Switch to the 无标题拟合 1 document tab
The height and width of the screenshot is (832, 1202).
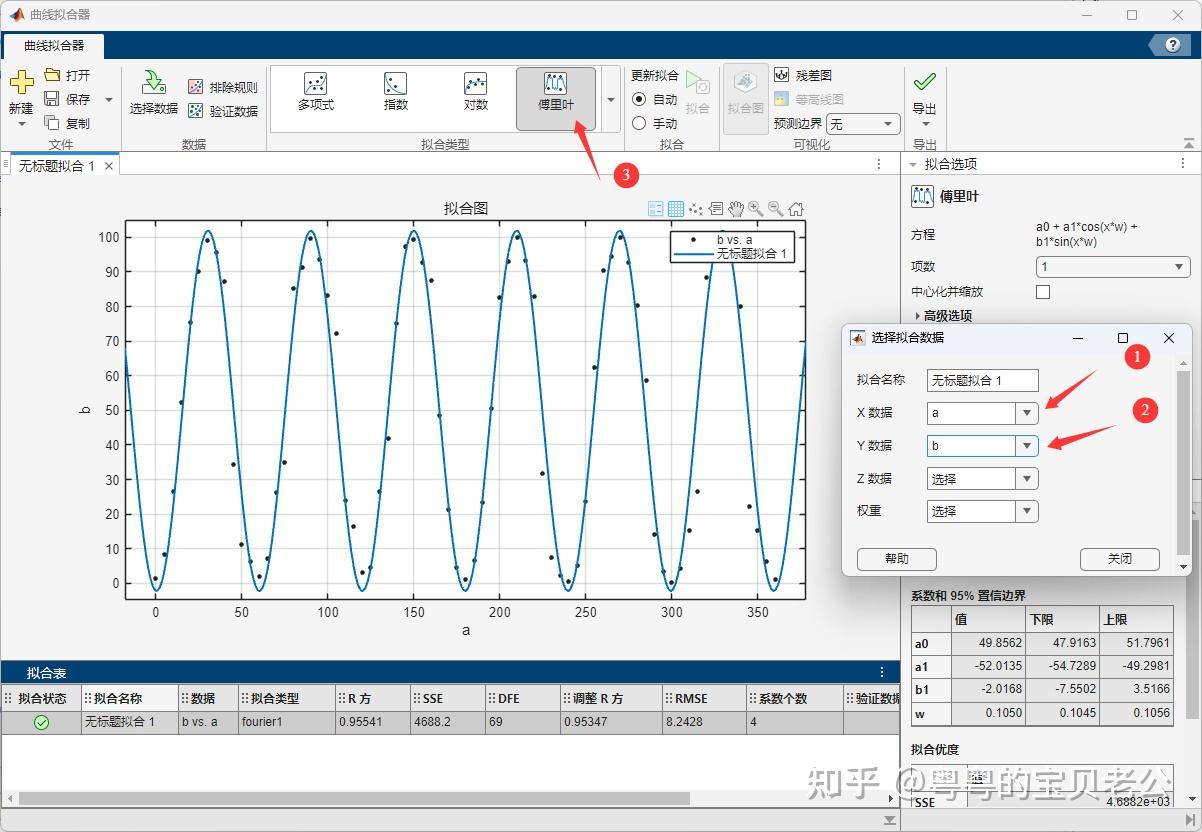click(57, 164)
